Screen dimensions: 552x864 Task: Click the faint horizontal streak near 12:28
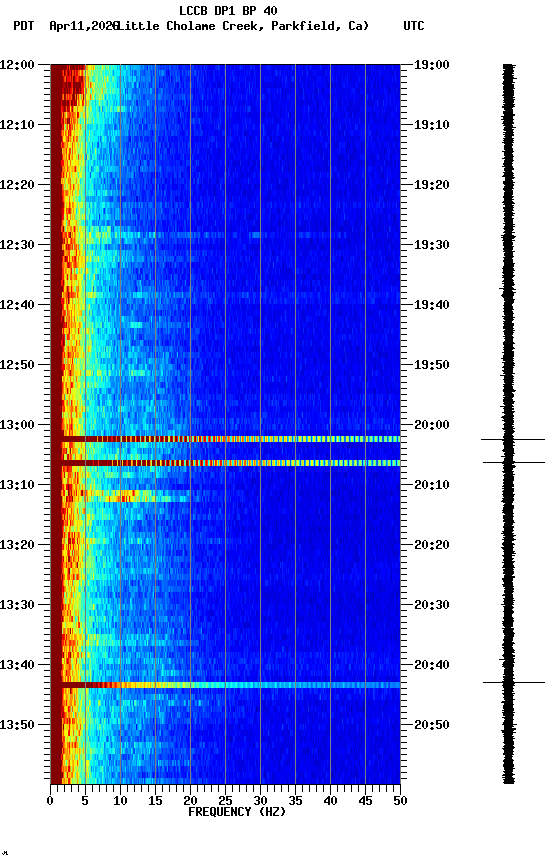point(220,235)
